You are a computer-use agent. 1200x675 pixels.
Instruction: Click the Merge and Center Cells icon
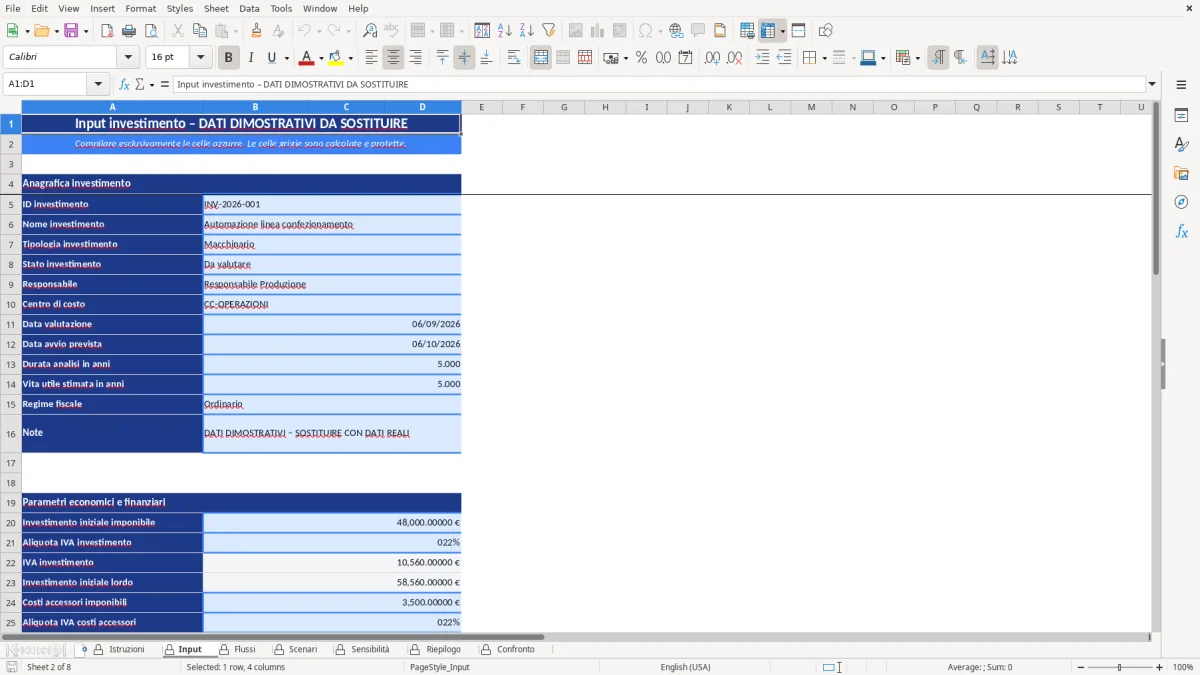pos(541,58)
